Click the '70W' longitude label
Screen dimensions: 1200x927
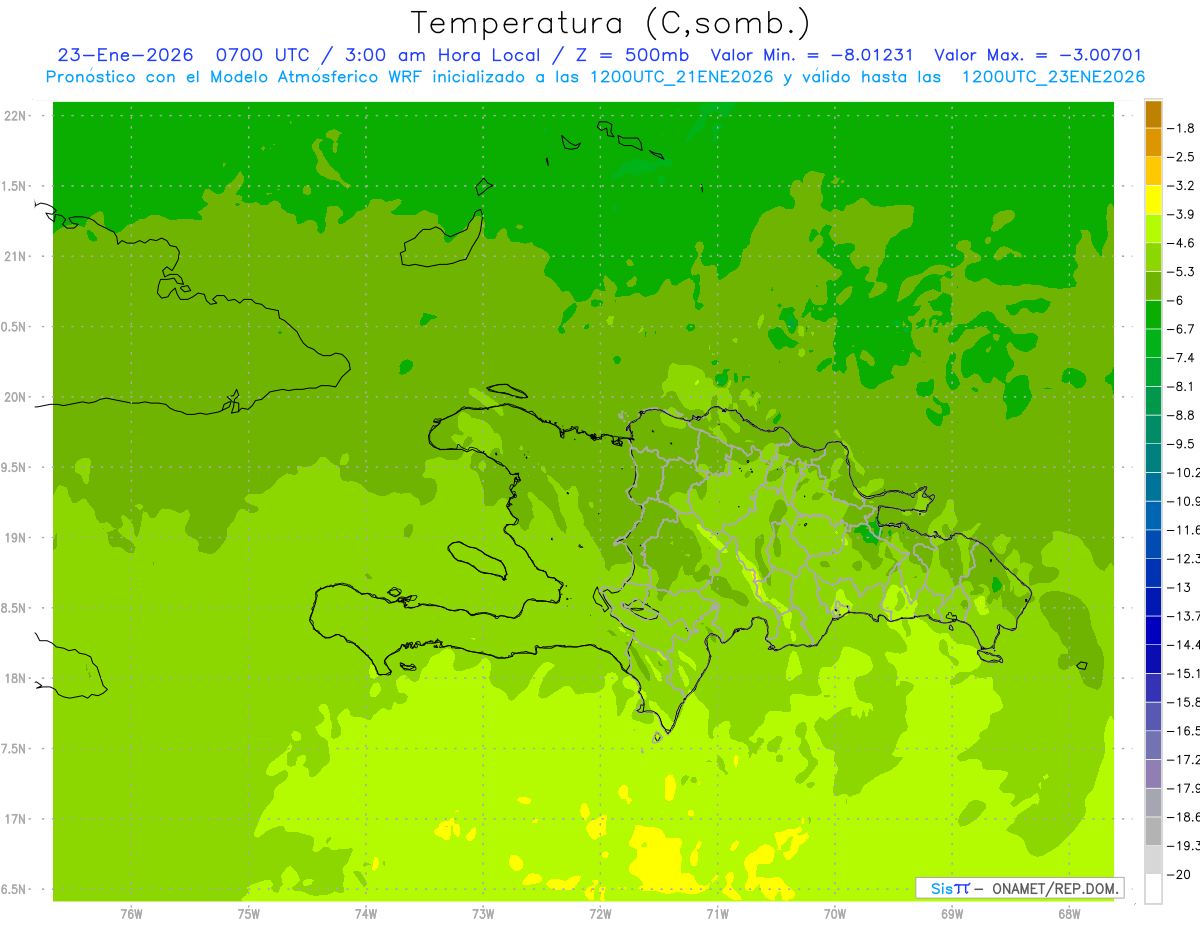[x=835, y=913]
